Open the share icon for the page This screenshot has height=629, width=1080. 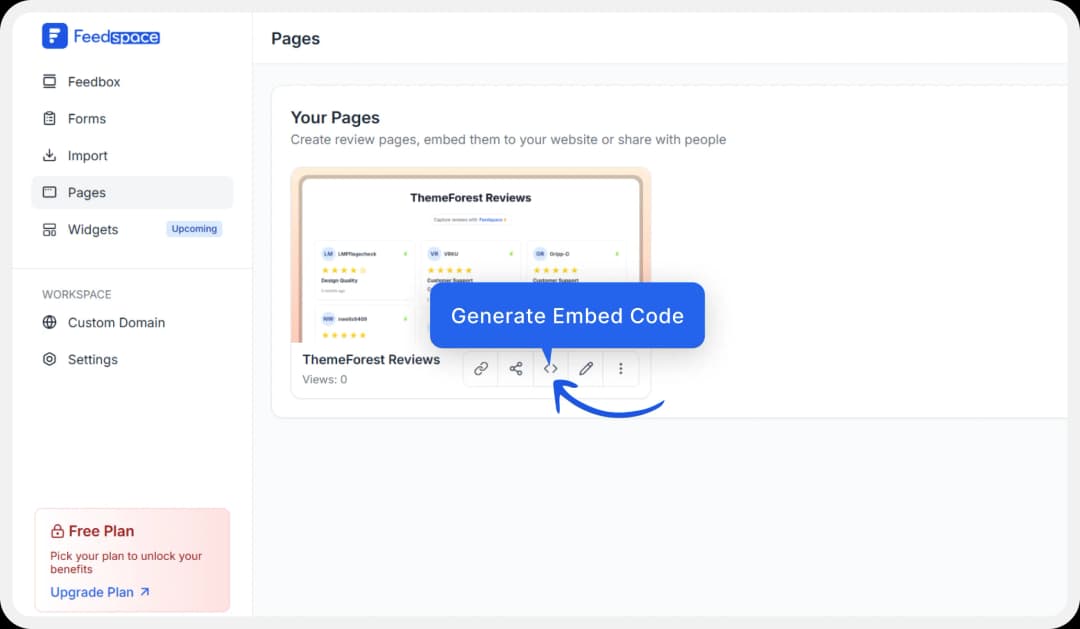pos(516,368)
